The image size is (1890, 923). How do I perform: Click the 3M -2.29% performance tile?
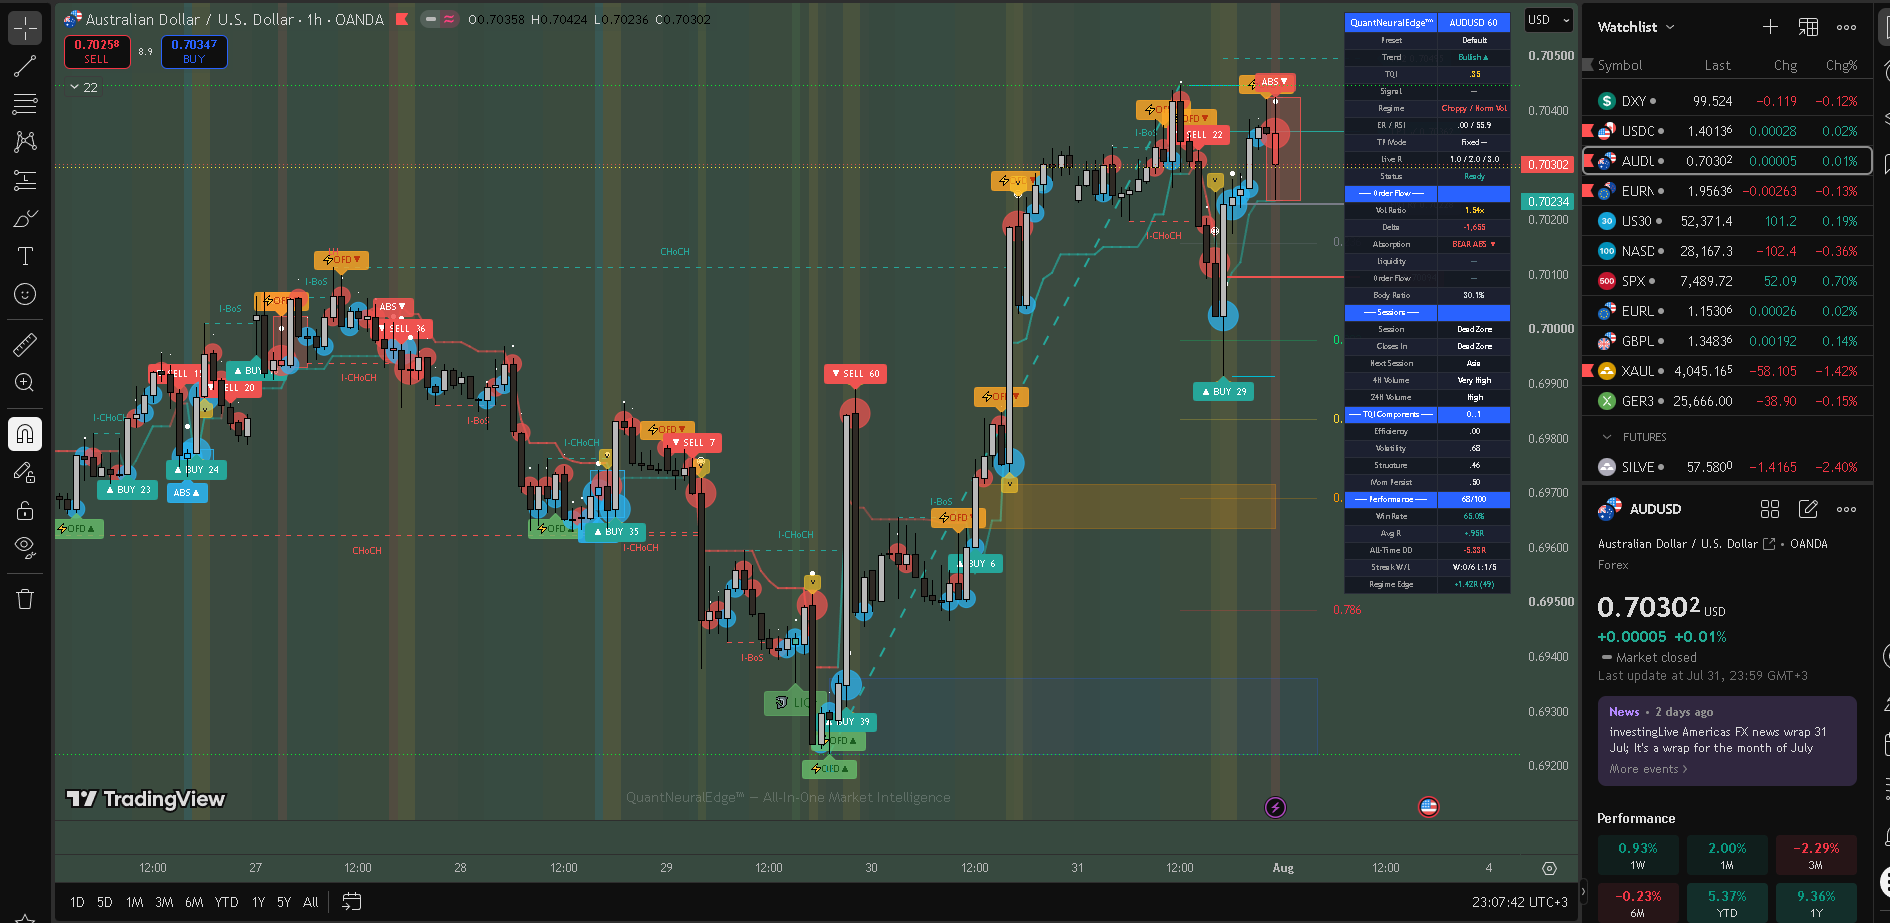[1815, 856]
